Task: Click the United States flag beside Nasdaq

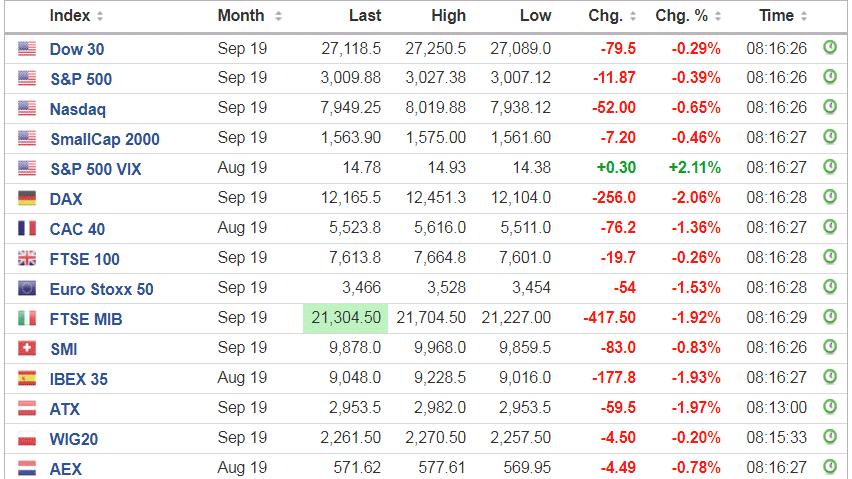Action: click(x=27, y=109)
